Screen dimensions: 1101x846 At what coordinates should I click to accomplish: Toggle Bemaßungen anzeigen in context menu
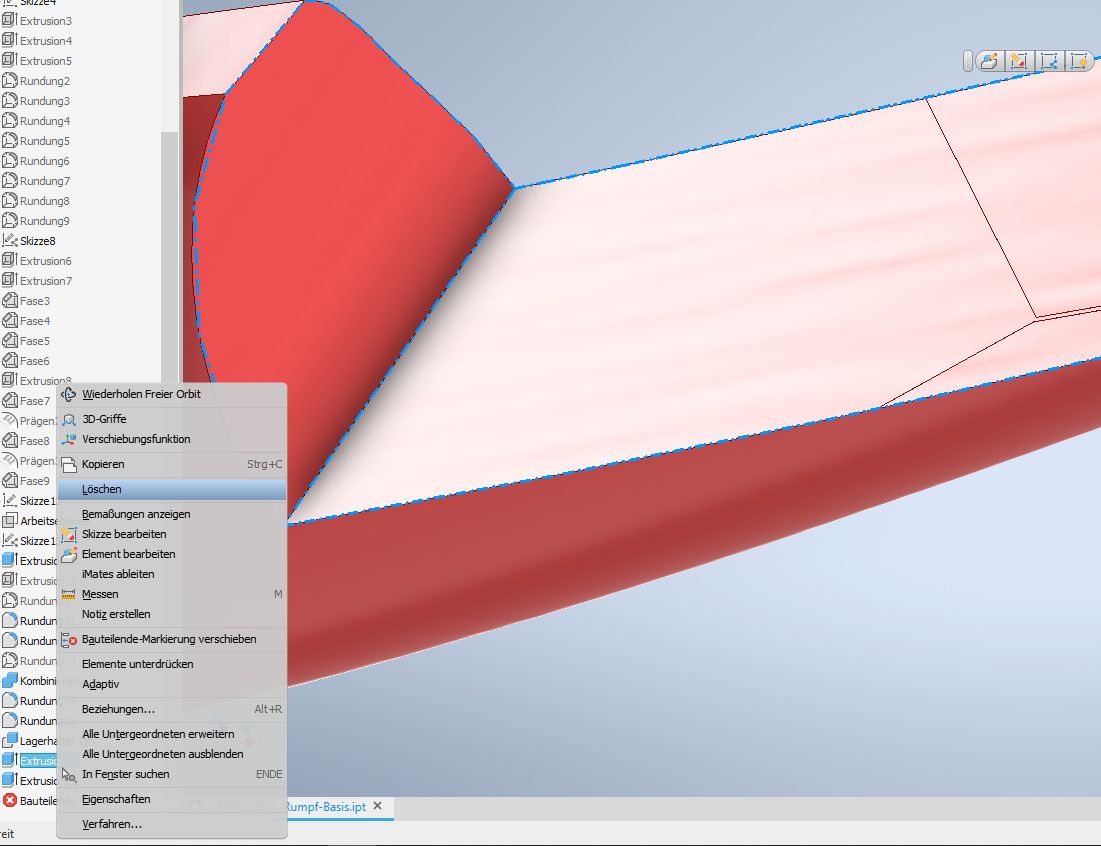[136, 514]
